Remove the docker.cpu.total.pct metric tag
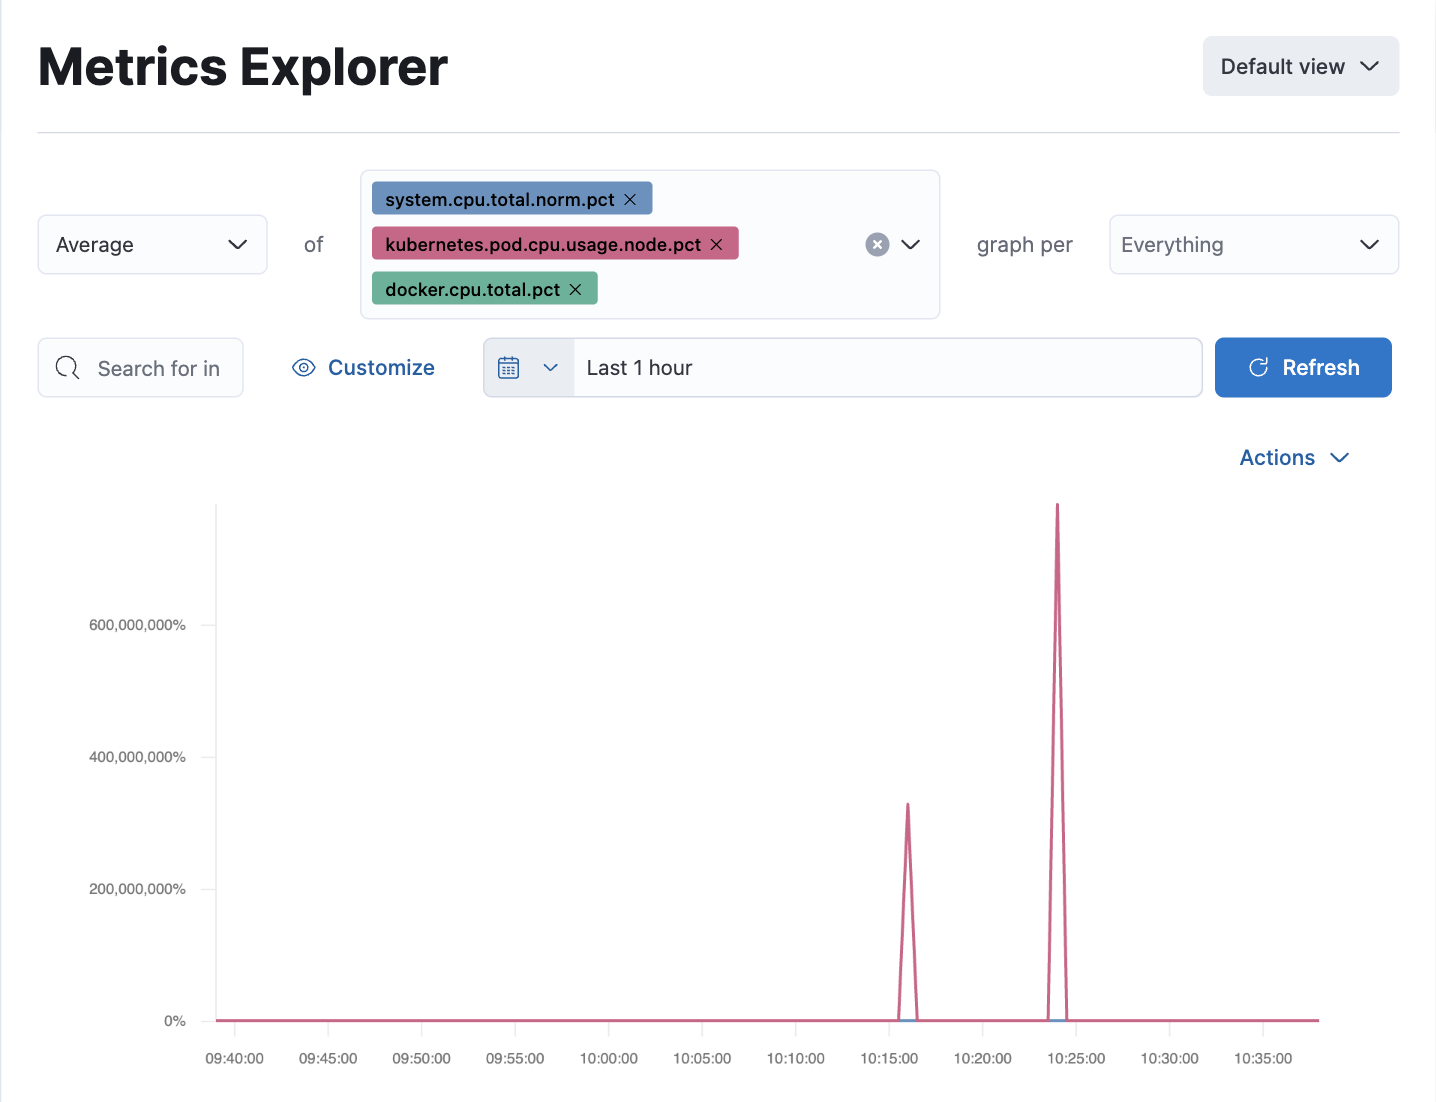The height and width of the screenshot is (1102, 1436). 575,289
